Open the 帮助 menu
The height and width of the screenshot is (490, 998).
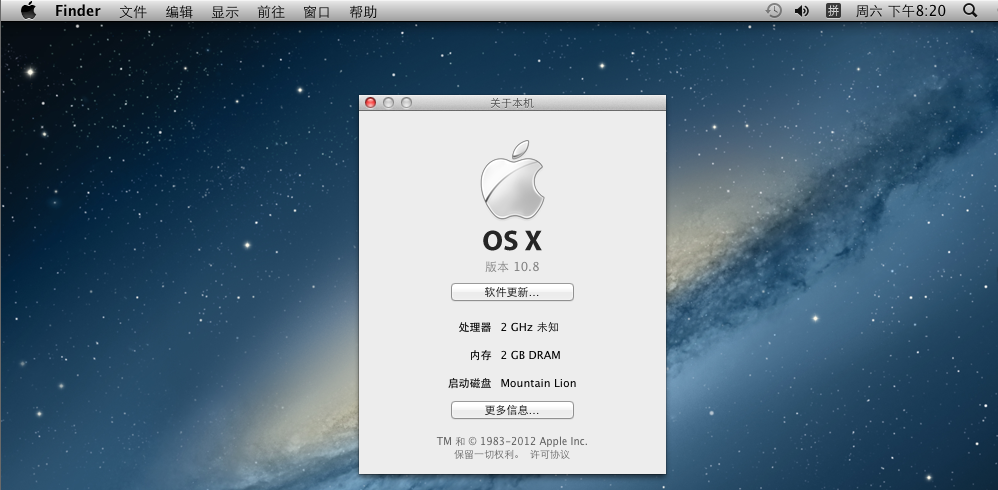363,11
